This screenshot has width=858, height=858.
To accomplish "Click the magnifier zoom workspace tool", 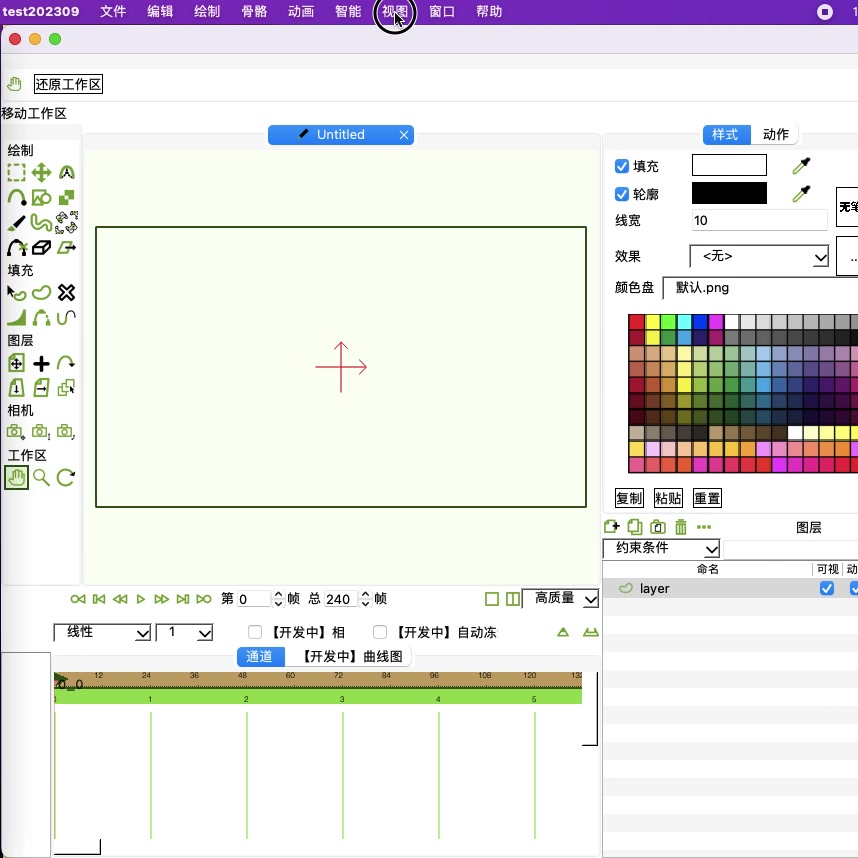I will pyautogui.click(x=41, y=478).
